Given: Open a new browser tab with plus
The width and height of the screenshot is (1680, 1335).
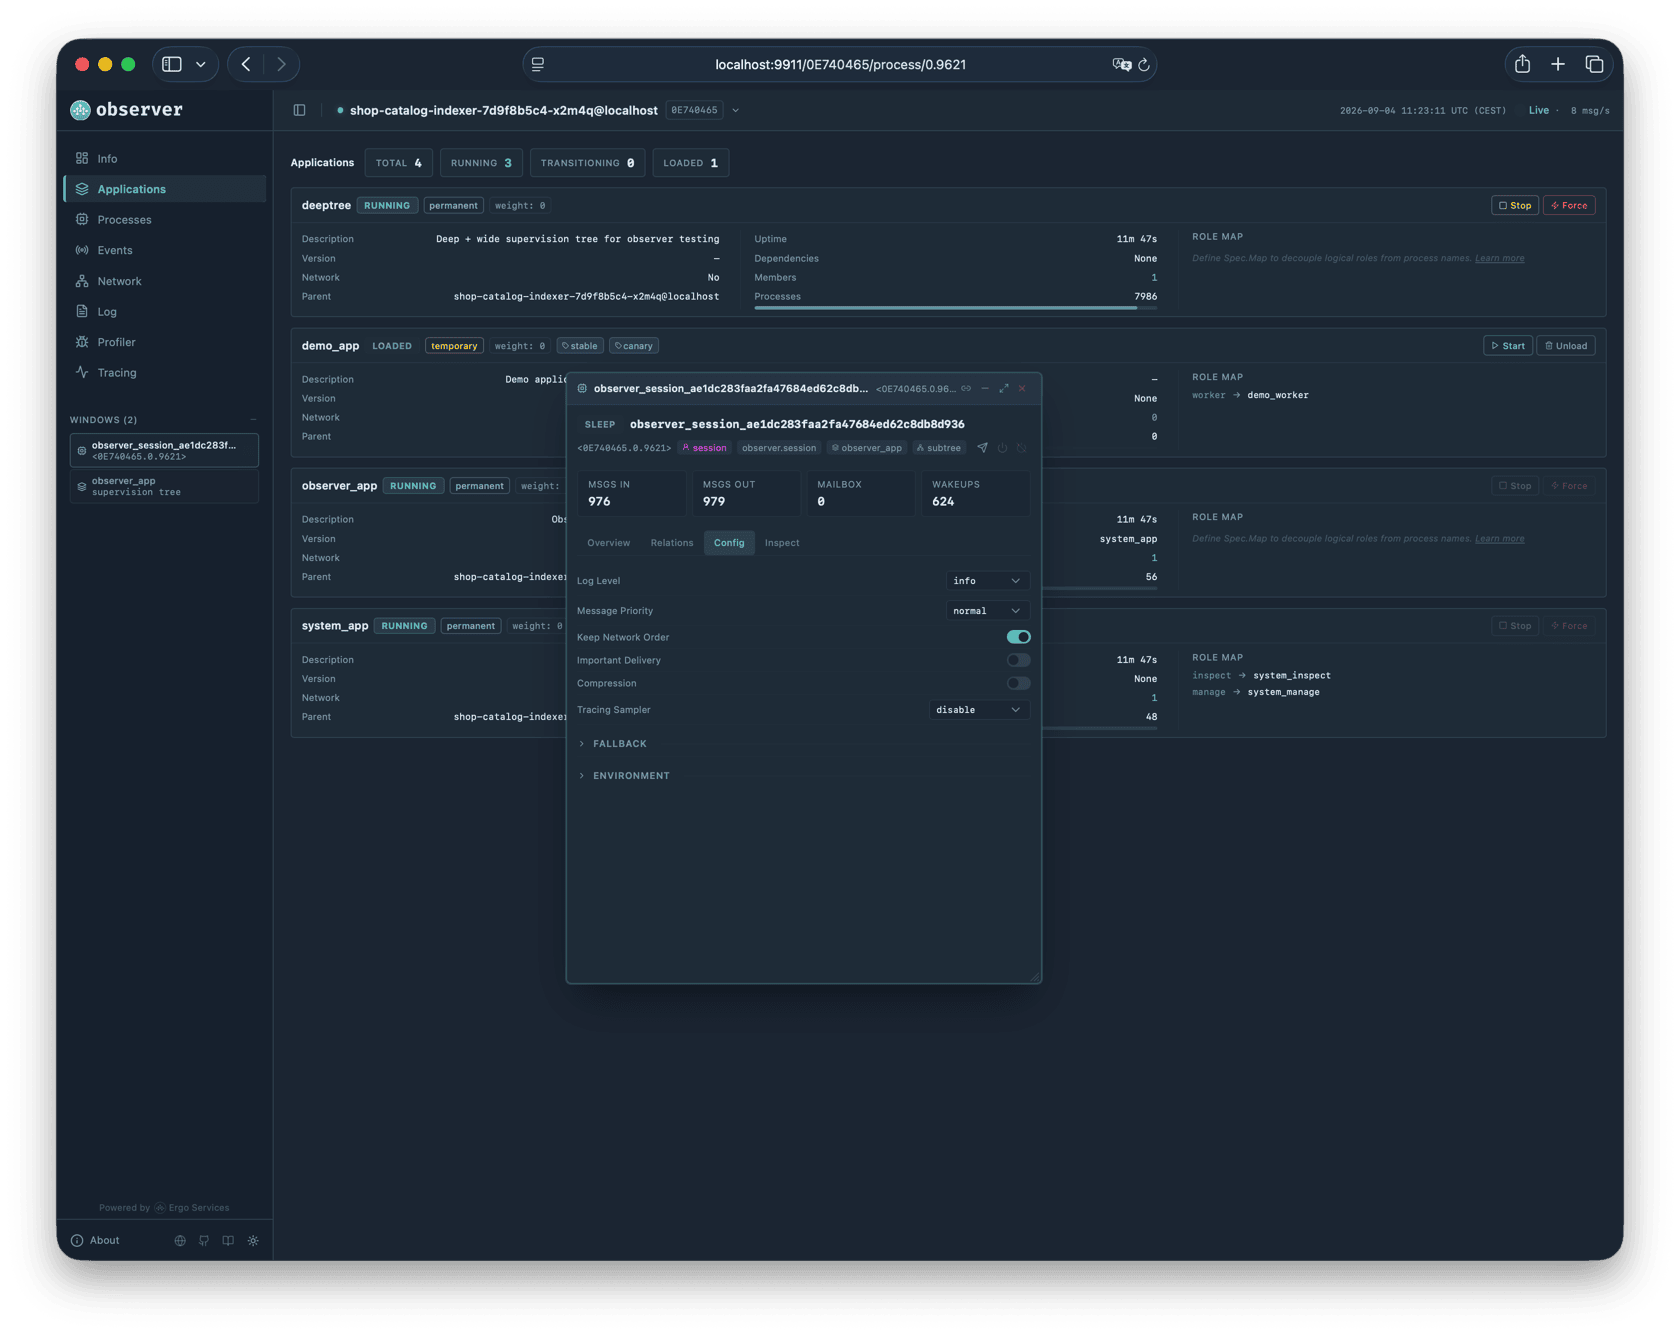Looking at the screenshot, I should pyautogui.click(x=1558, y=64).
